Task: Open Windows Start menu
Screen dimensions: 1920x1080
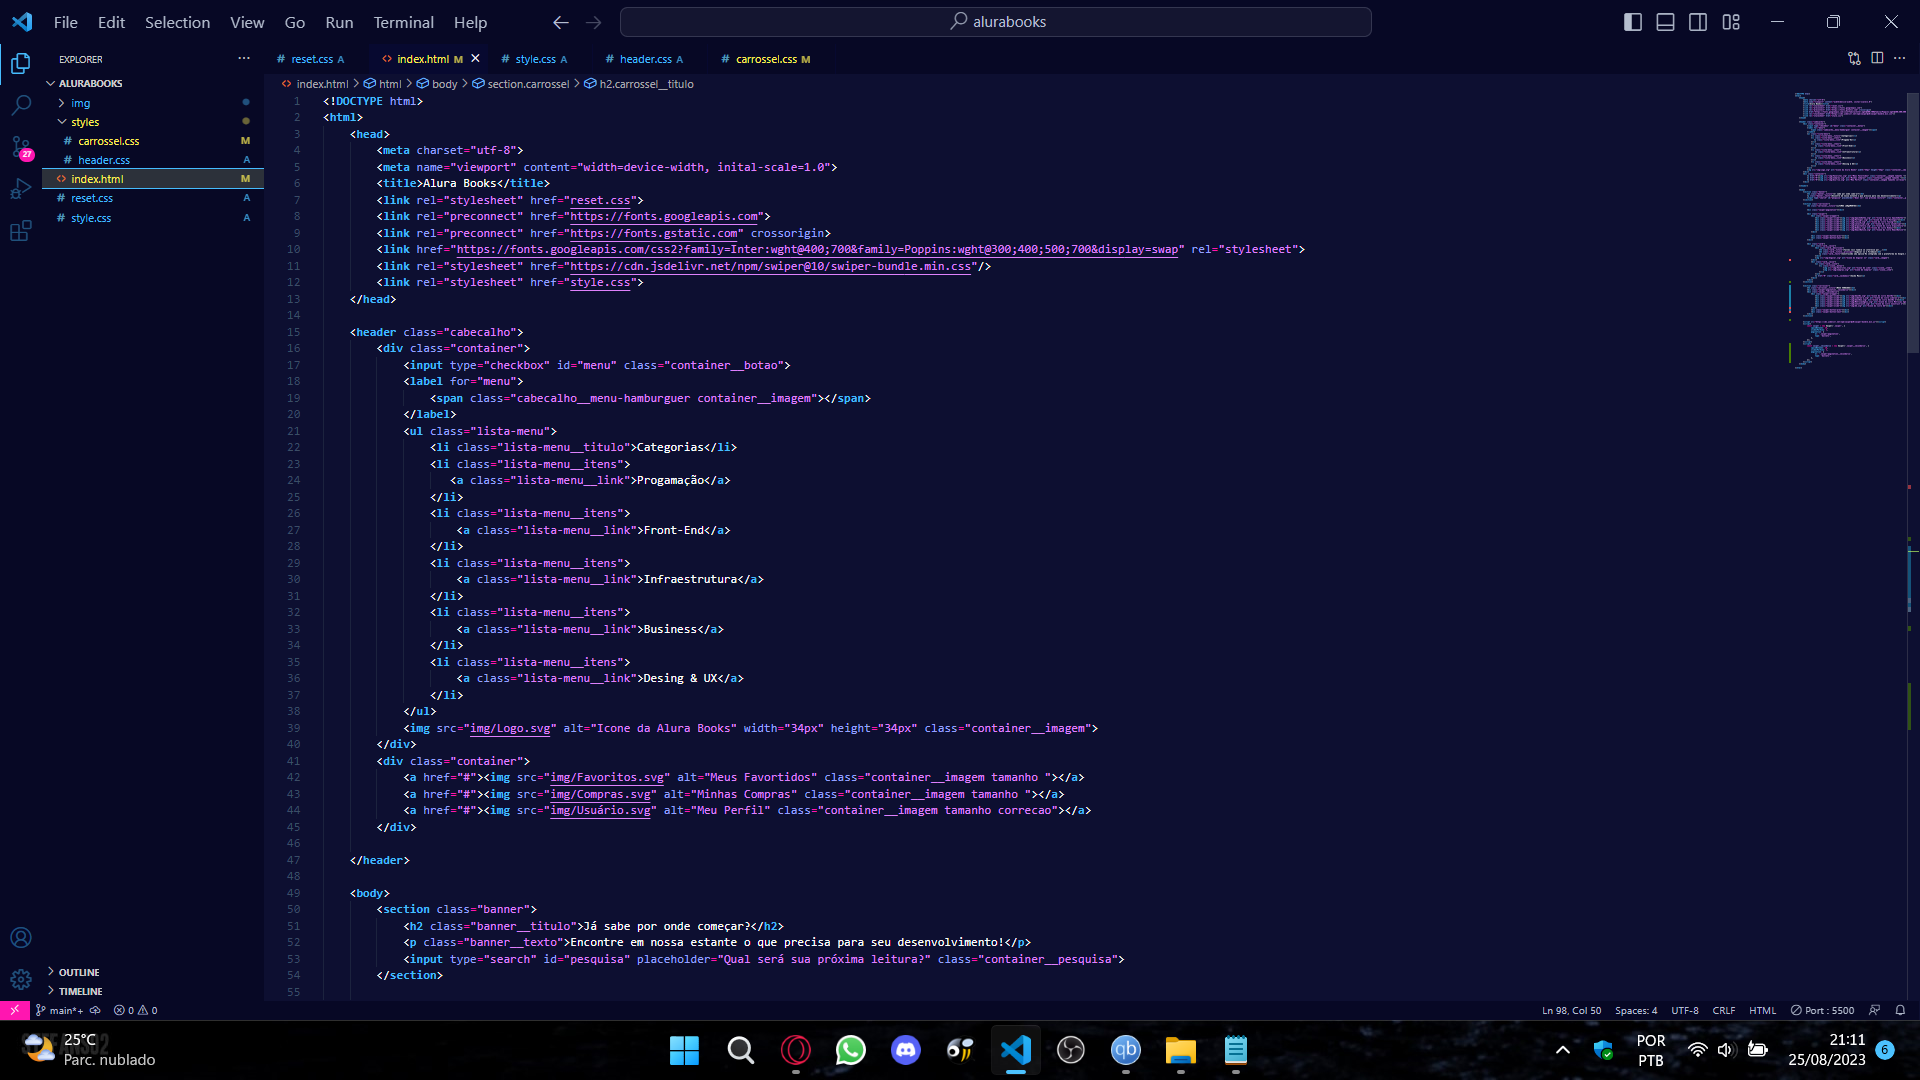Action: point(685,1050)
